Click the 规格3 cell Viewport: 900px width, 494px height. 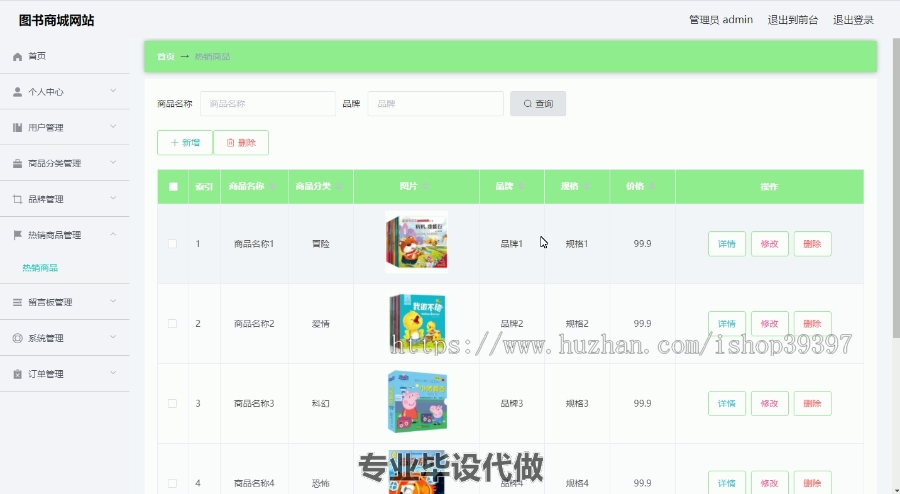pos(577,403)
